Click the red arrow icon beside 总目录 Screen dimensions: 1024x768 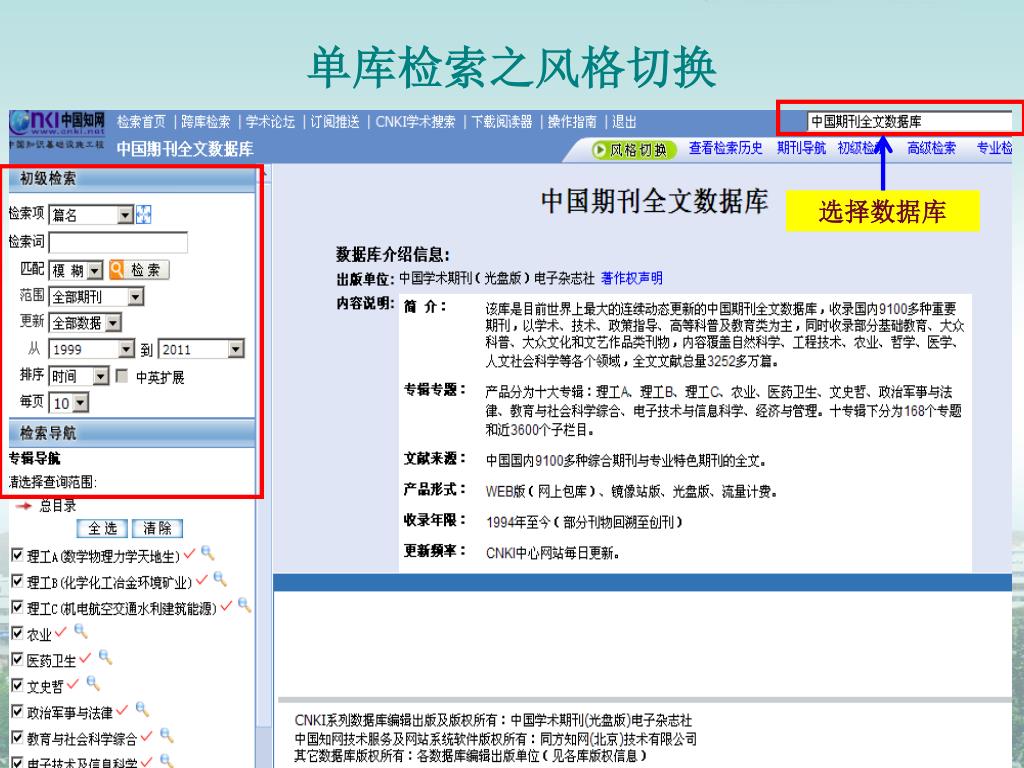[x=24, y=505]
